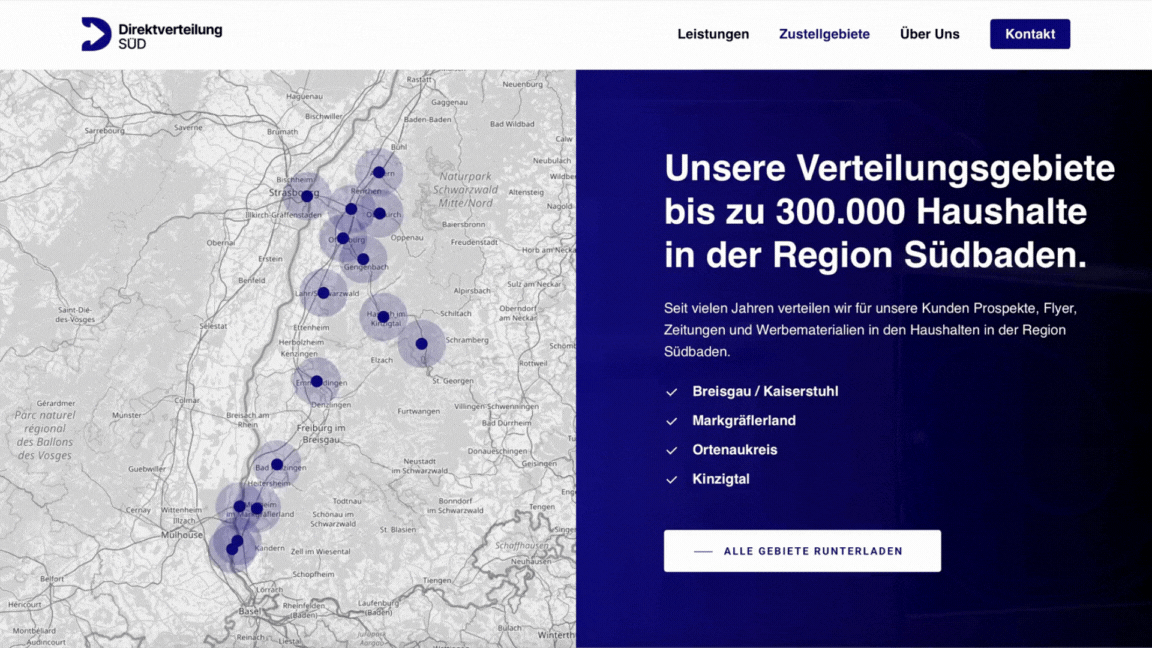Click the Haslach im Kinzigtal marker
This screenshot has width=1152, height=648.
point(383,317)
